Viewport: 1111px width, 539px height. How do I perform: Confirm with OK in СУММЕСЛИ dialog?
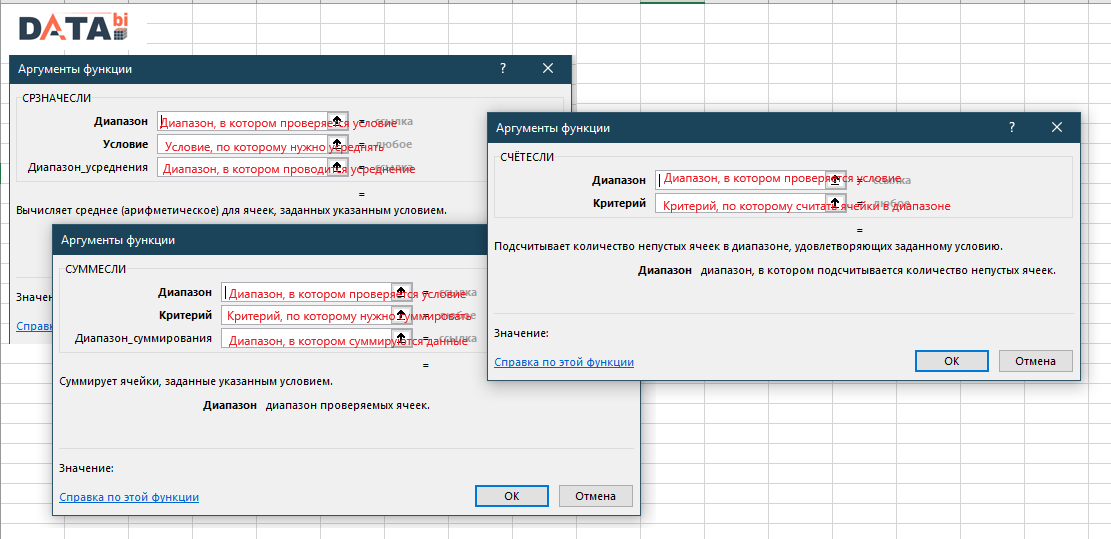point(512,496)
